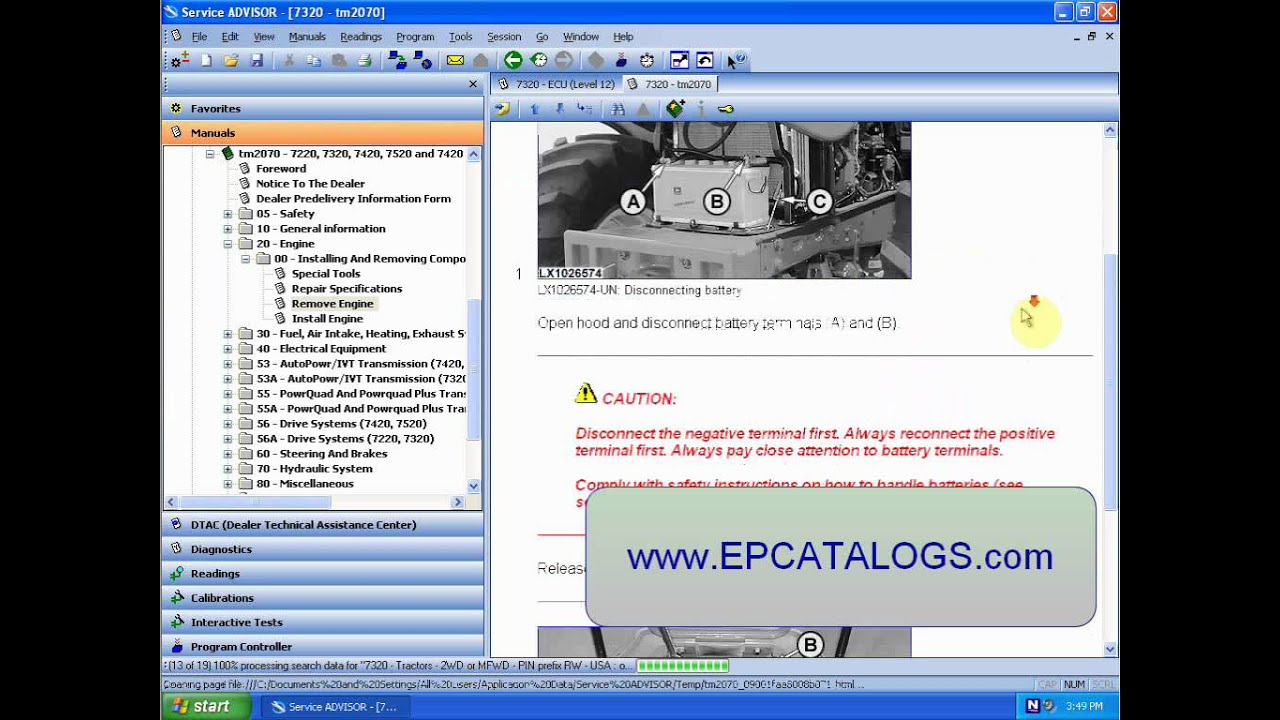Open the Notice To The Dealer item
The image size is (1280, 720).
310,184
